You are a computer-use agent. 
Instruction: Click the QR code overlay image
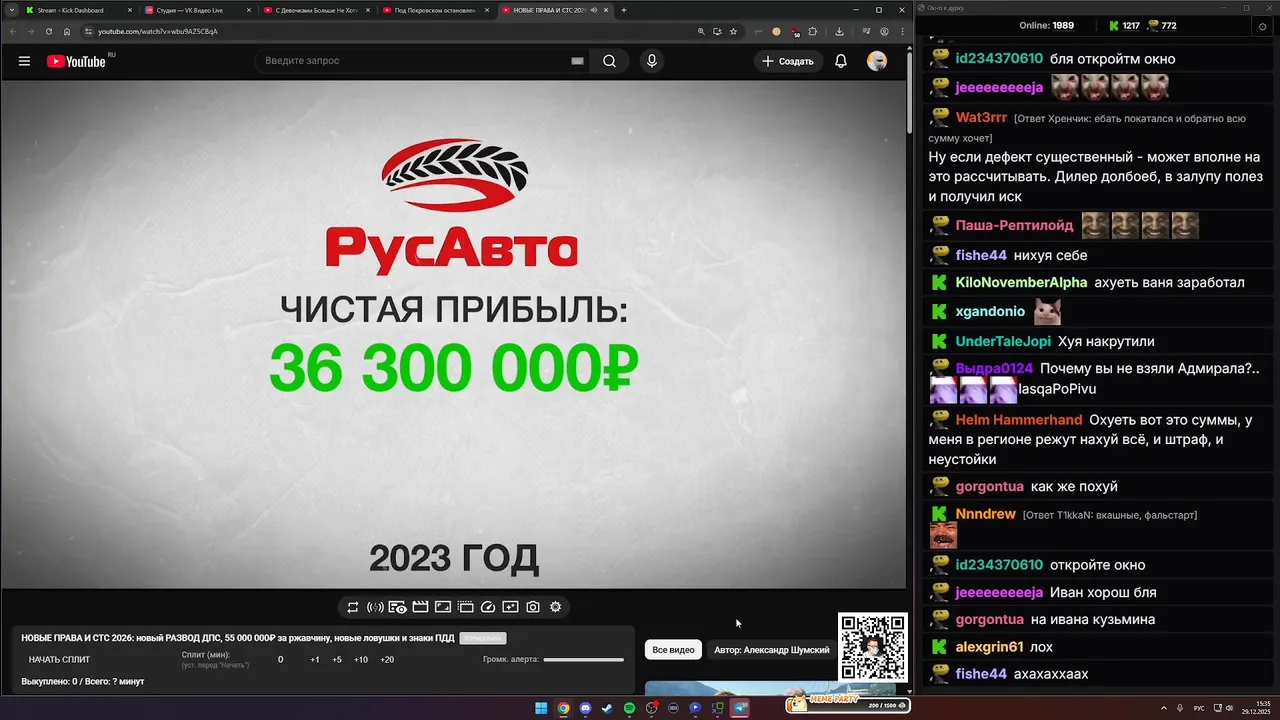(873, 647)
